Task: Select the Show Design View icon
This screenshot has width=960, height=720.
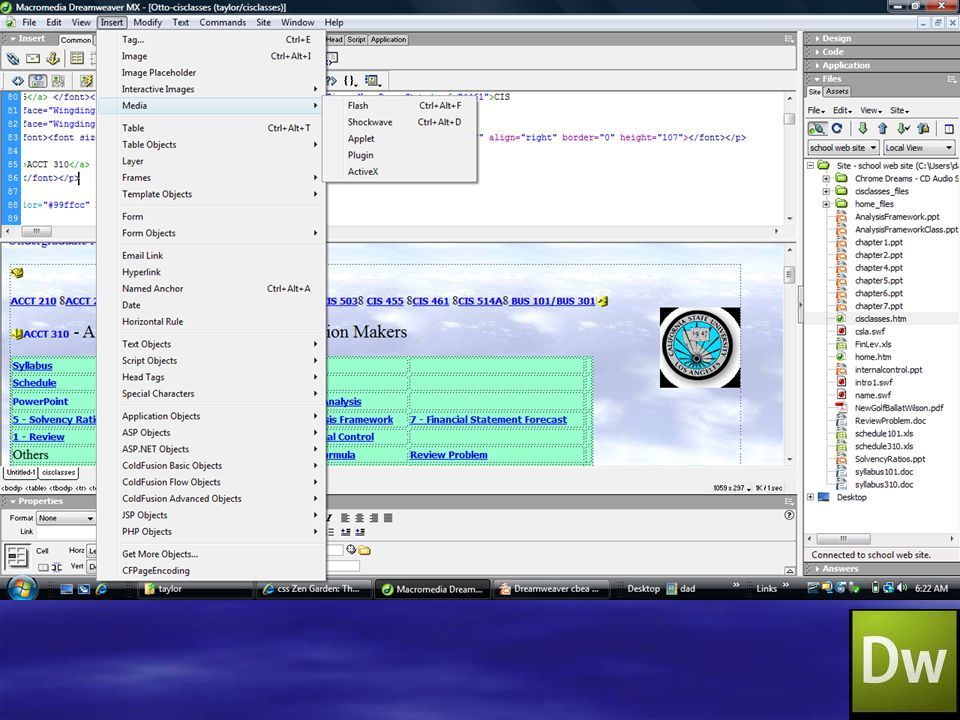Action: coord(58,81)
